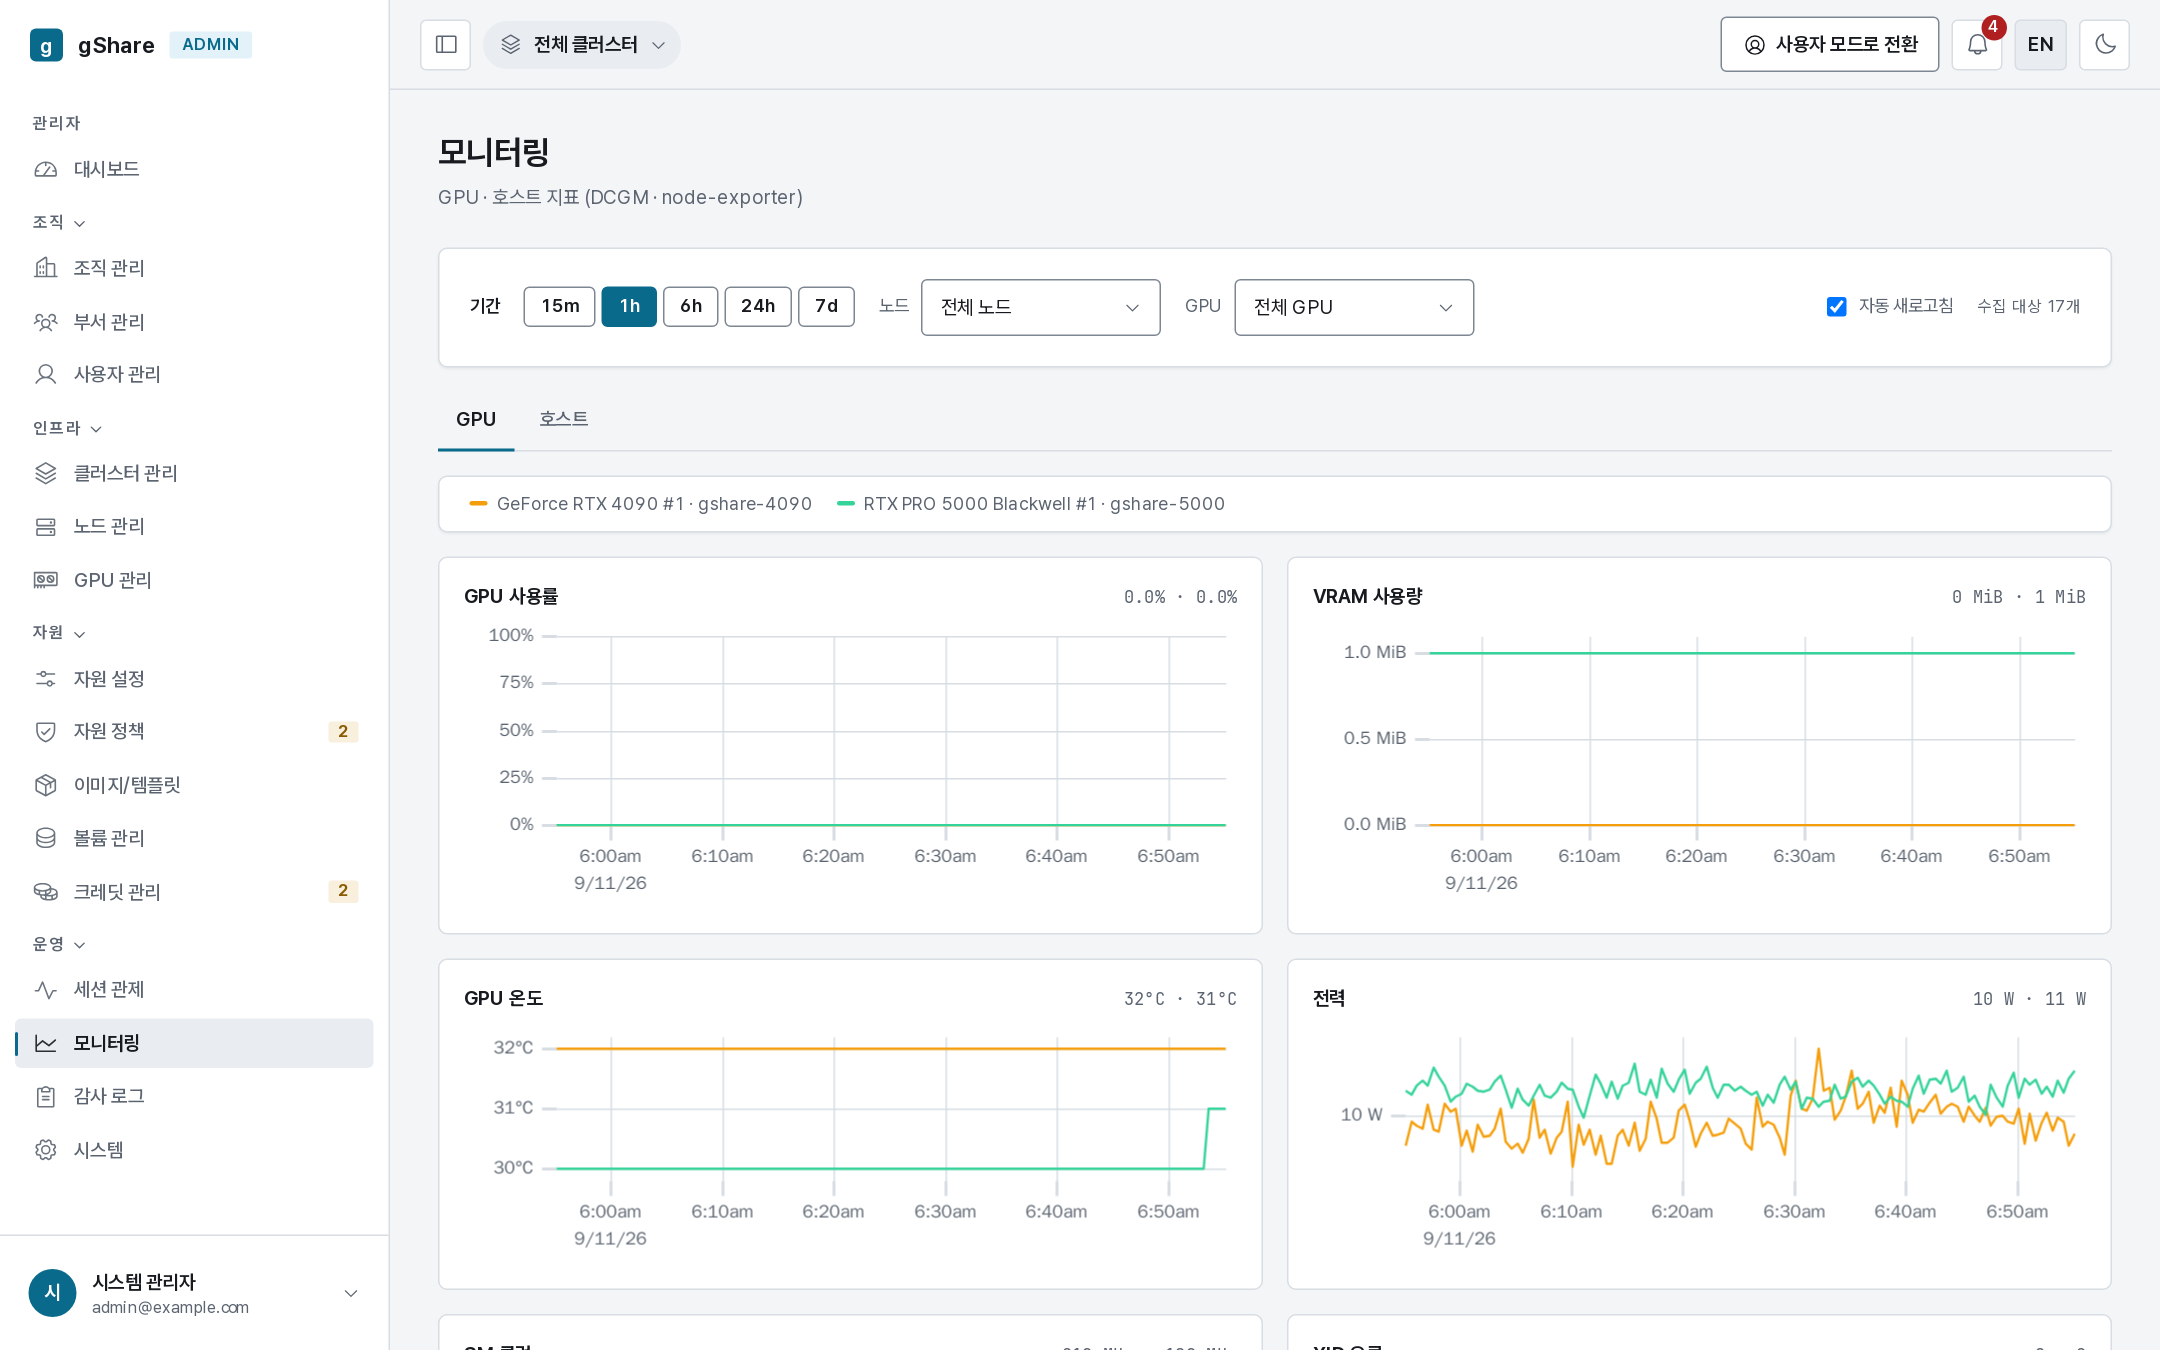2160x1350 pixels.
Task: Click the gShare logo icon
Action: click(46, 45)
